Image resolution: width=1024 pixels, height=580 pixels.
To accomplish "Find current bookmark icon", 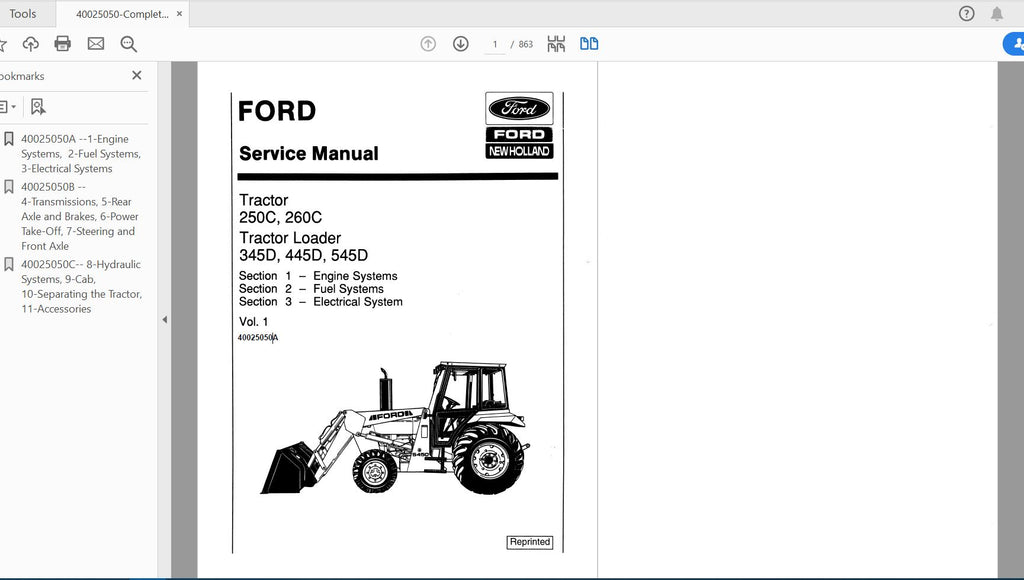I will tap(38, 106).
